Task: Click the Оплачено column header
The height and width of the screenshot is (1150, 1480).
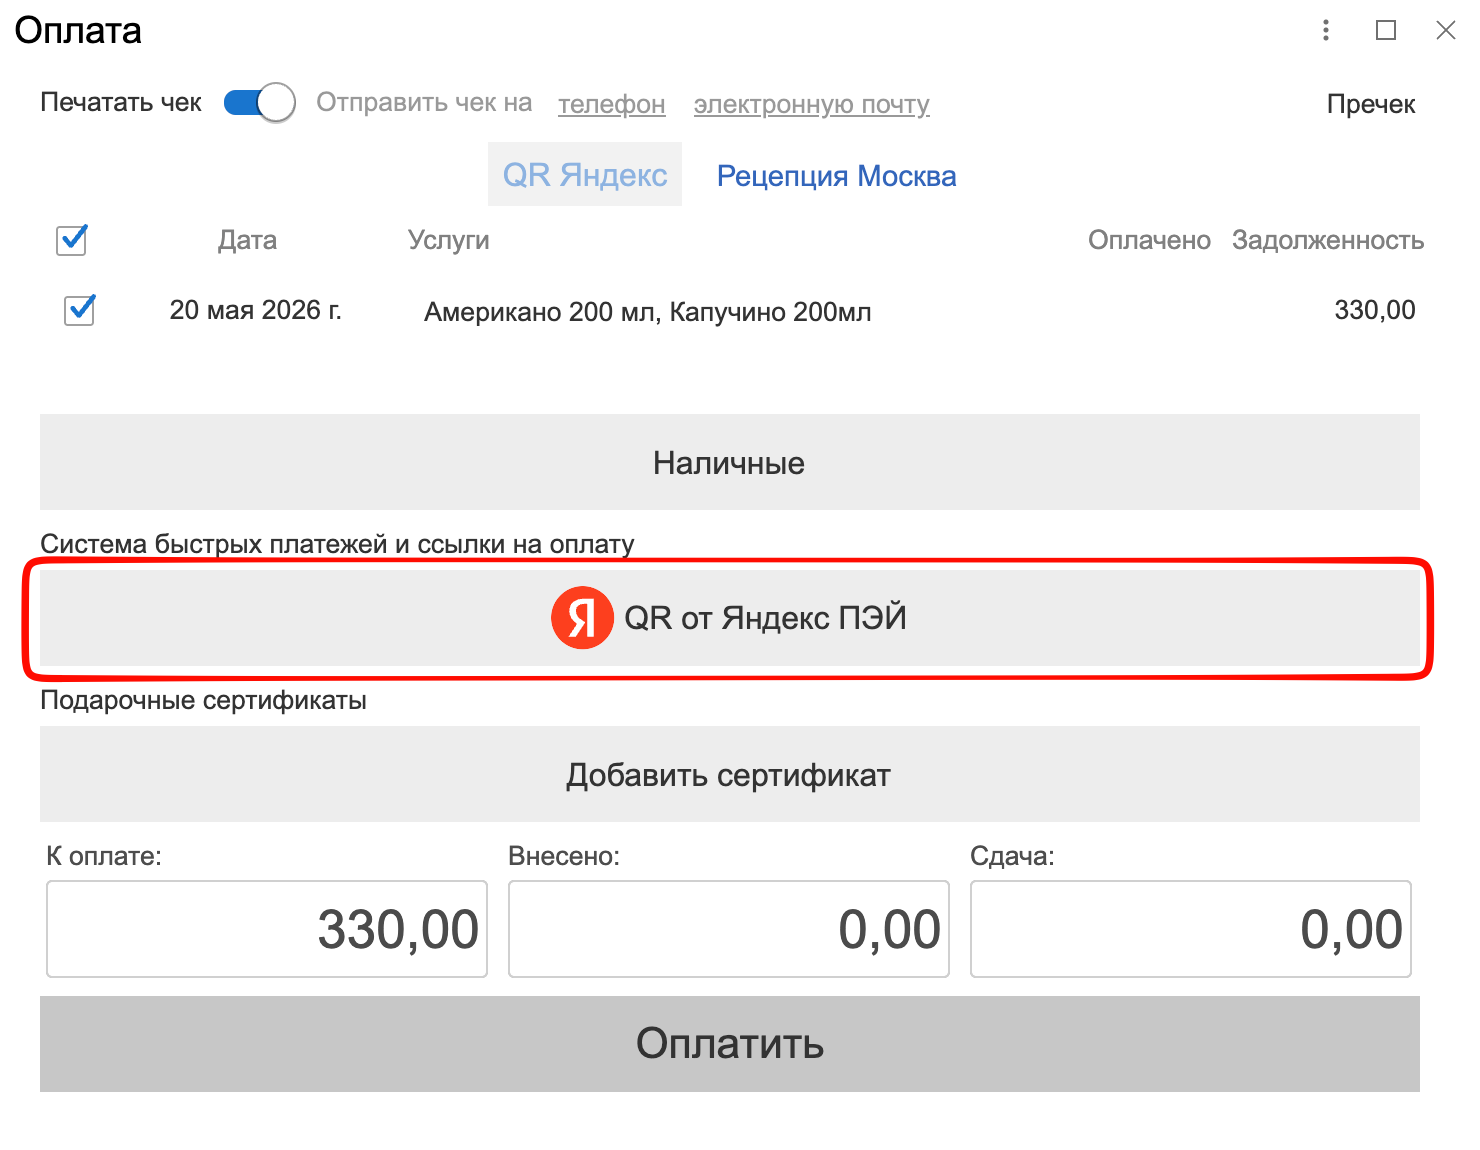Action: point(1149,240)
